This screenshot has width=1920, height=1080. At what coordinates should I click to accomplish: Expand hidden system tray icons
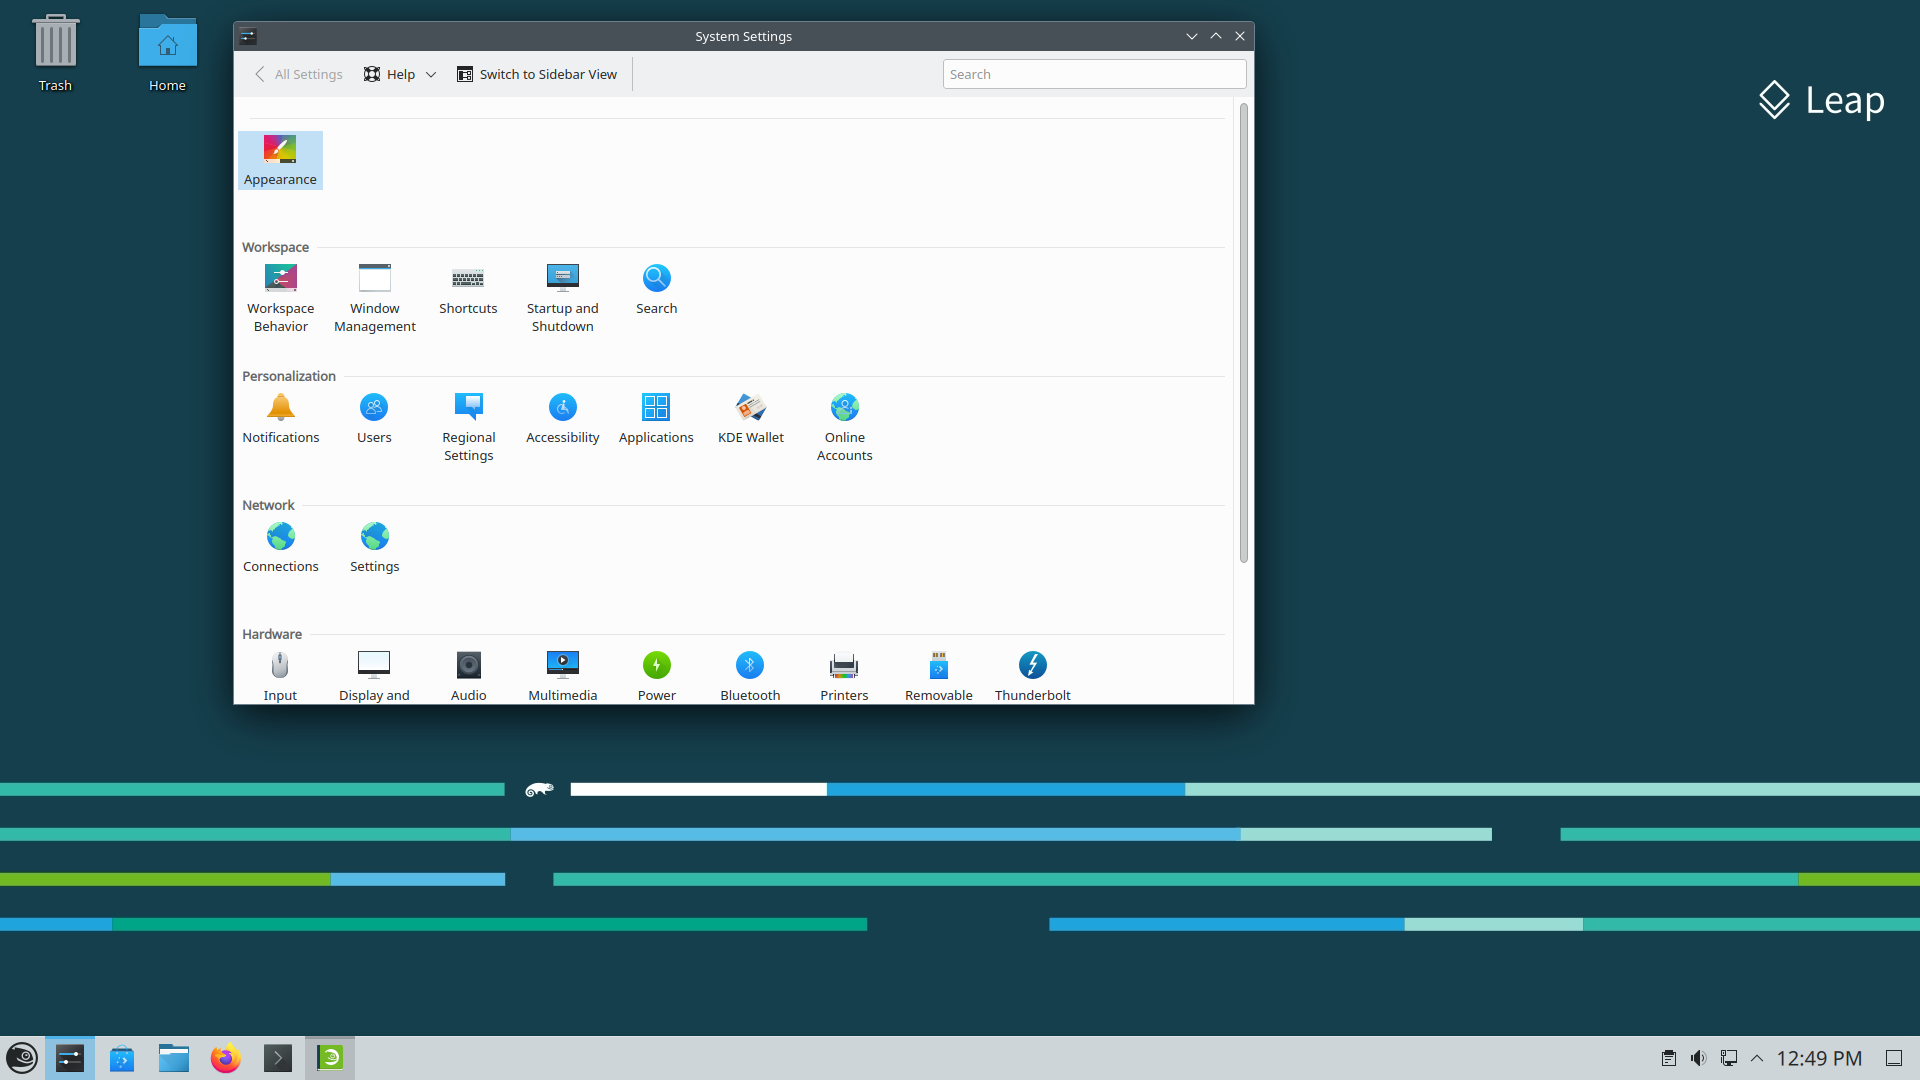1757,1058
